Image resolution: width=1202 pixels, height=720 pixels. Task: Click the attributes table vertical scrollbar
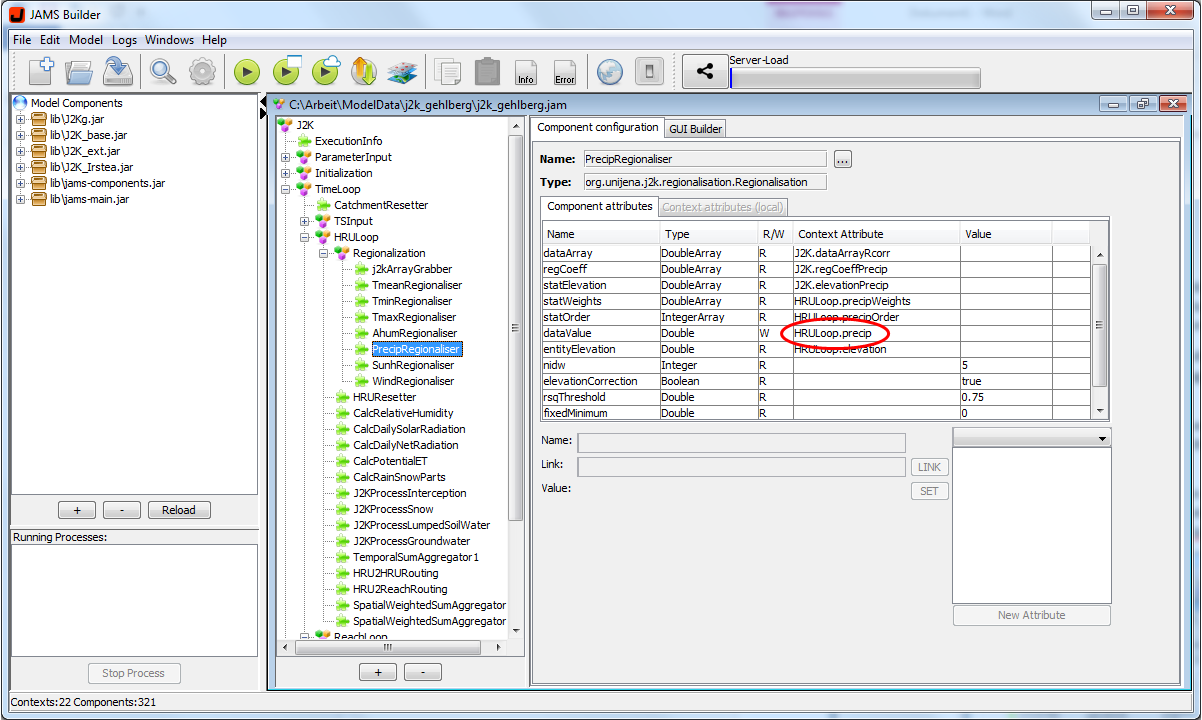pos(1100,325)
